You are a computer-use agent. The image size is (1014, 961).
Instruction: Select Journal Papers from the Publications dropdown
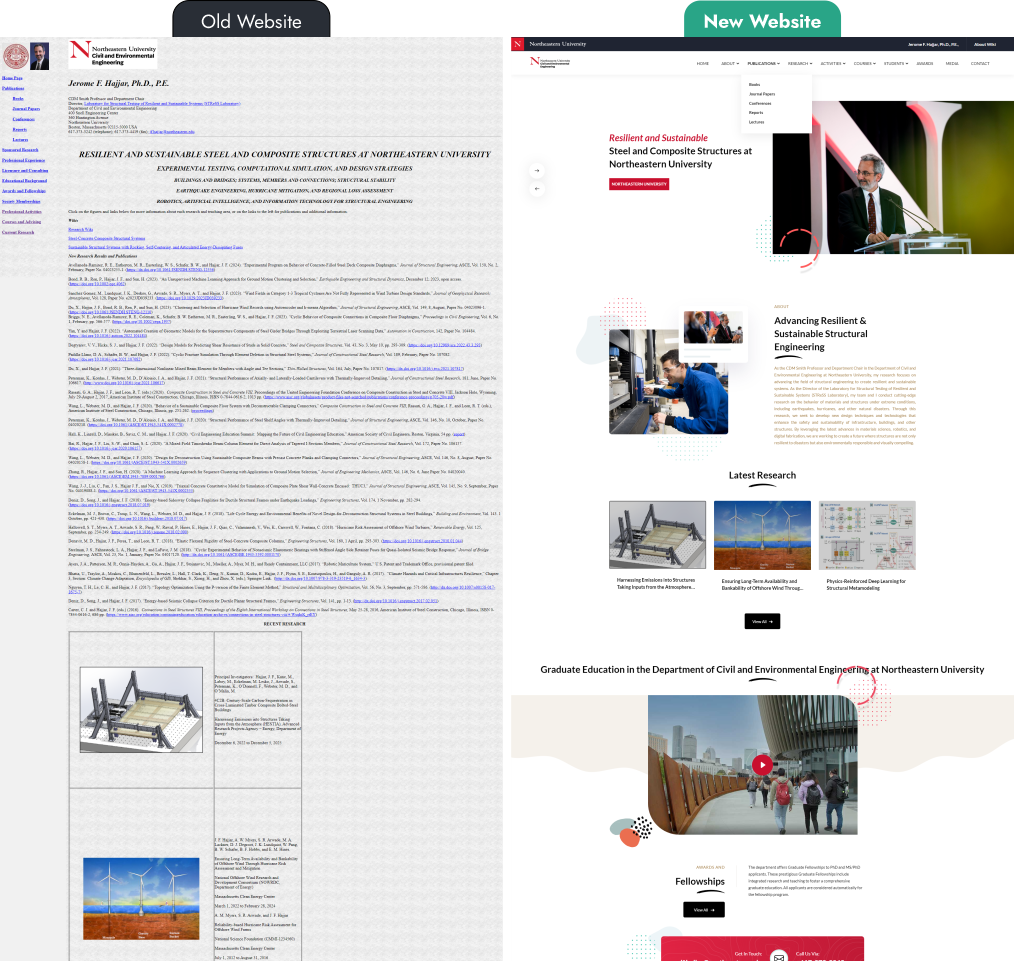pos(764,94)
